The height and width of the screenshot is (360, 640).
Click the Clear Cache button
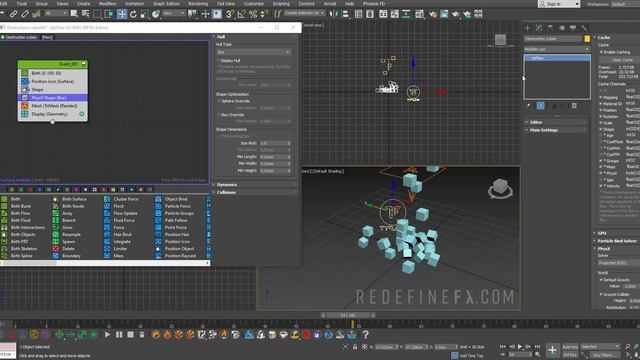[x=622, y=60]
